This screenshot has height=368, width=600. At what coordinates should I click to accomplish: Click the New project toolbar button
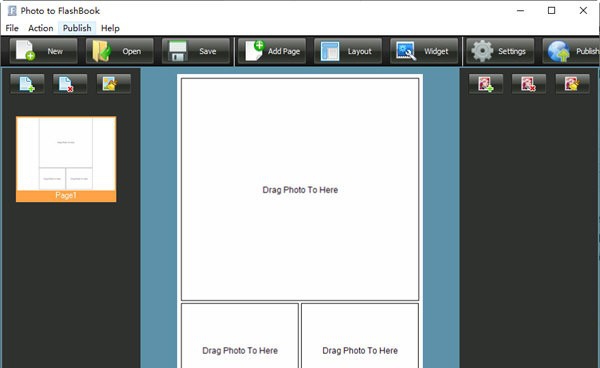[x=43, y=51]
